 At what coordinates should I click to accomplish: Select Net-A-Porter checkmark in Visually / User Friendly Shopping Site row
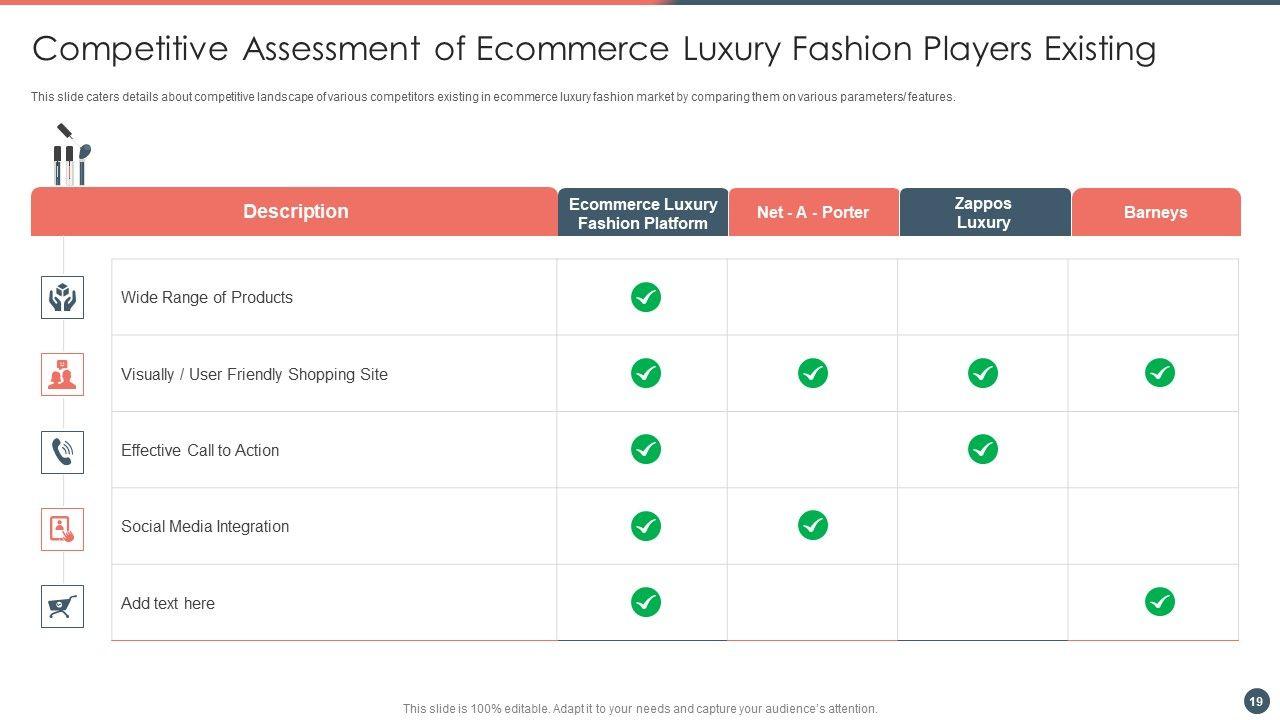(x=813, y=373)
